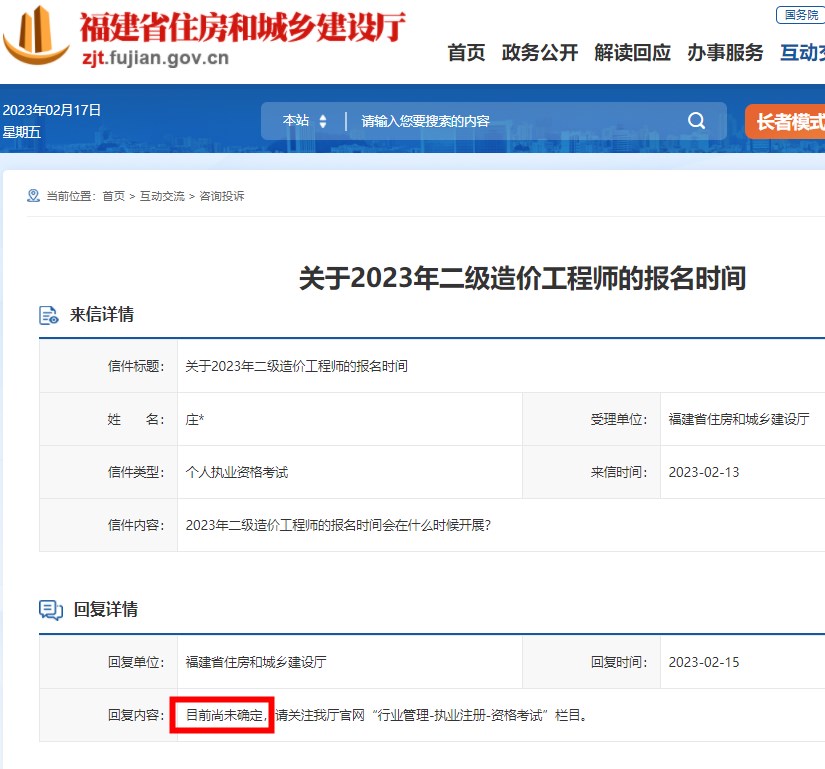825x769 pixels.
Task: Click the zjt.fujian.gov.cn site address text
Action: (154, 58)
